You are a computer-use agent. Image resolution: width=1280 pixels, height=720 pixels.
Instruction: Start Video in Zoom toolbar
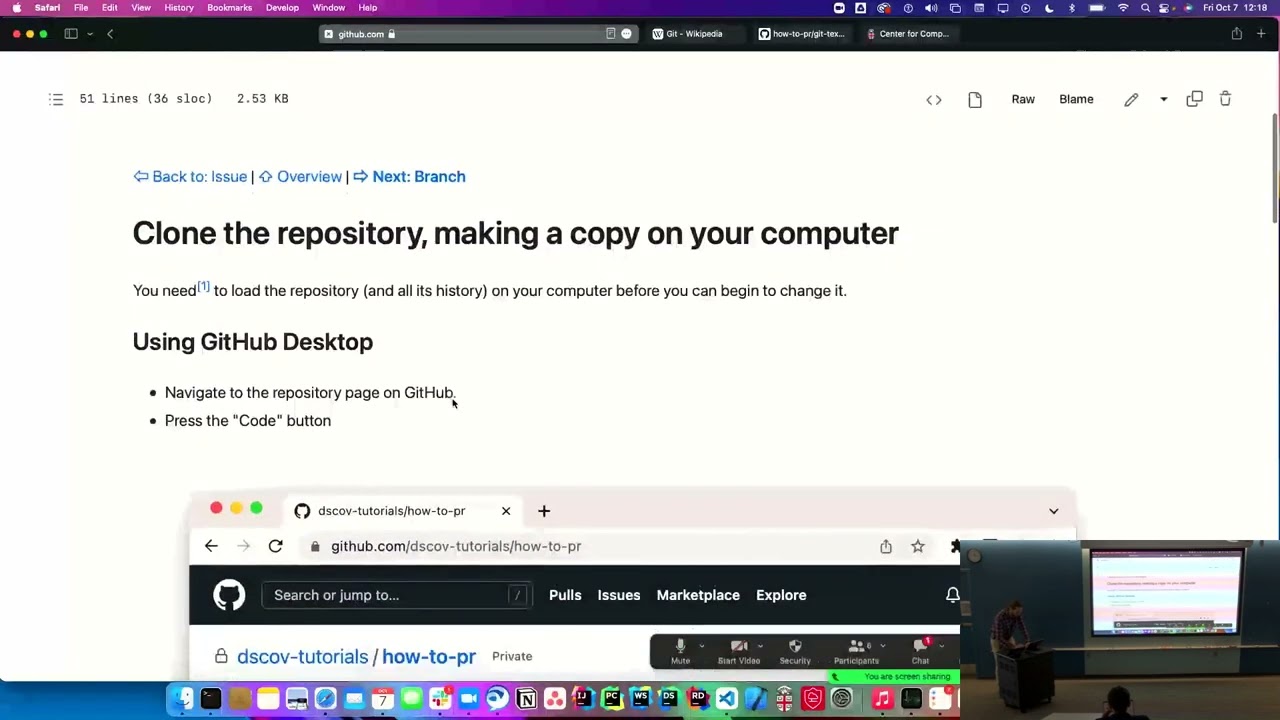click(739, 651)
